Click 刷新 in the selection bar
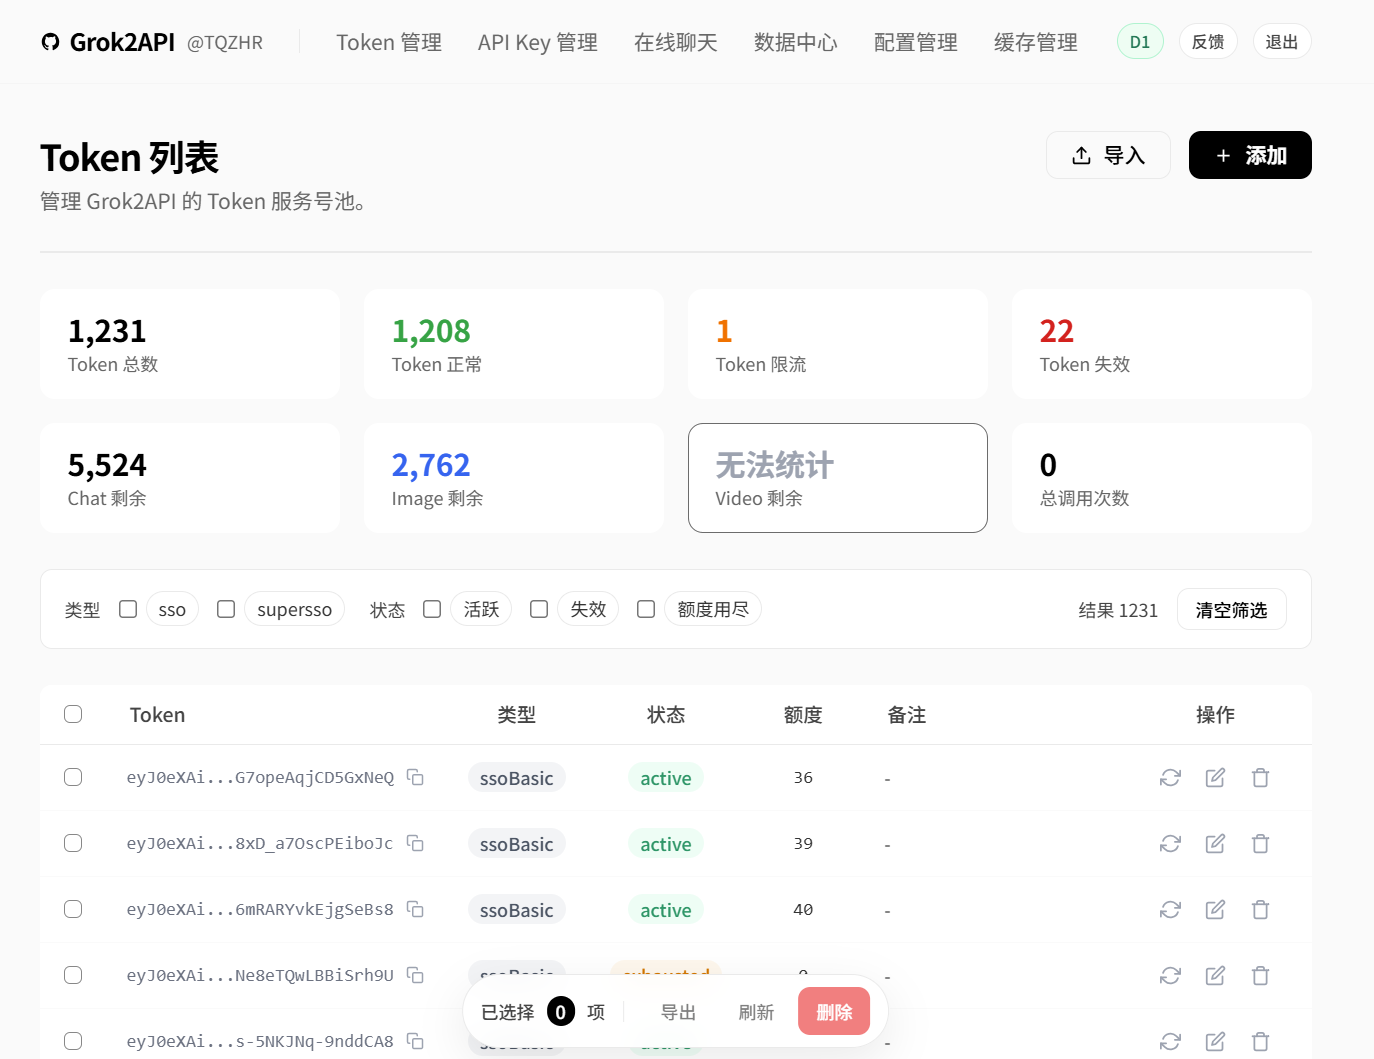 [756, 1012]
